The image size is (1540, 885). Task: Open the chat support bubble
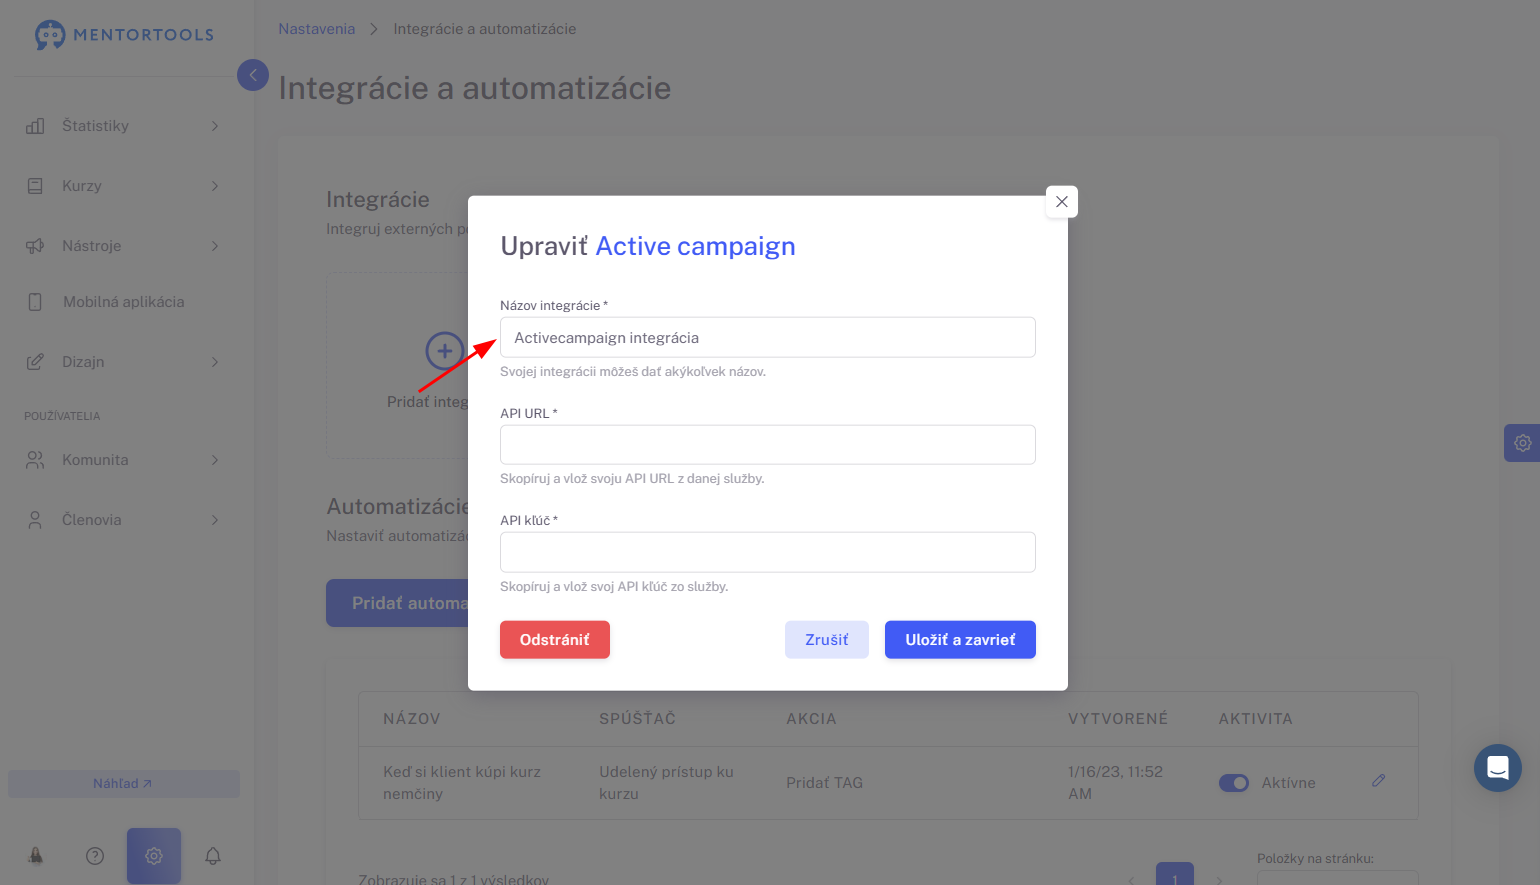tap(1498, 768)
